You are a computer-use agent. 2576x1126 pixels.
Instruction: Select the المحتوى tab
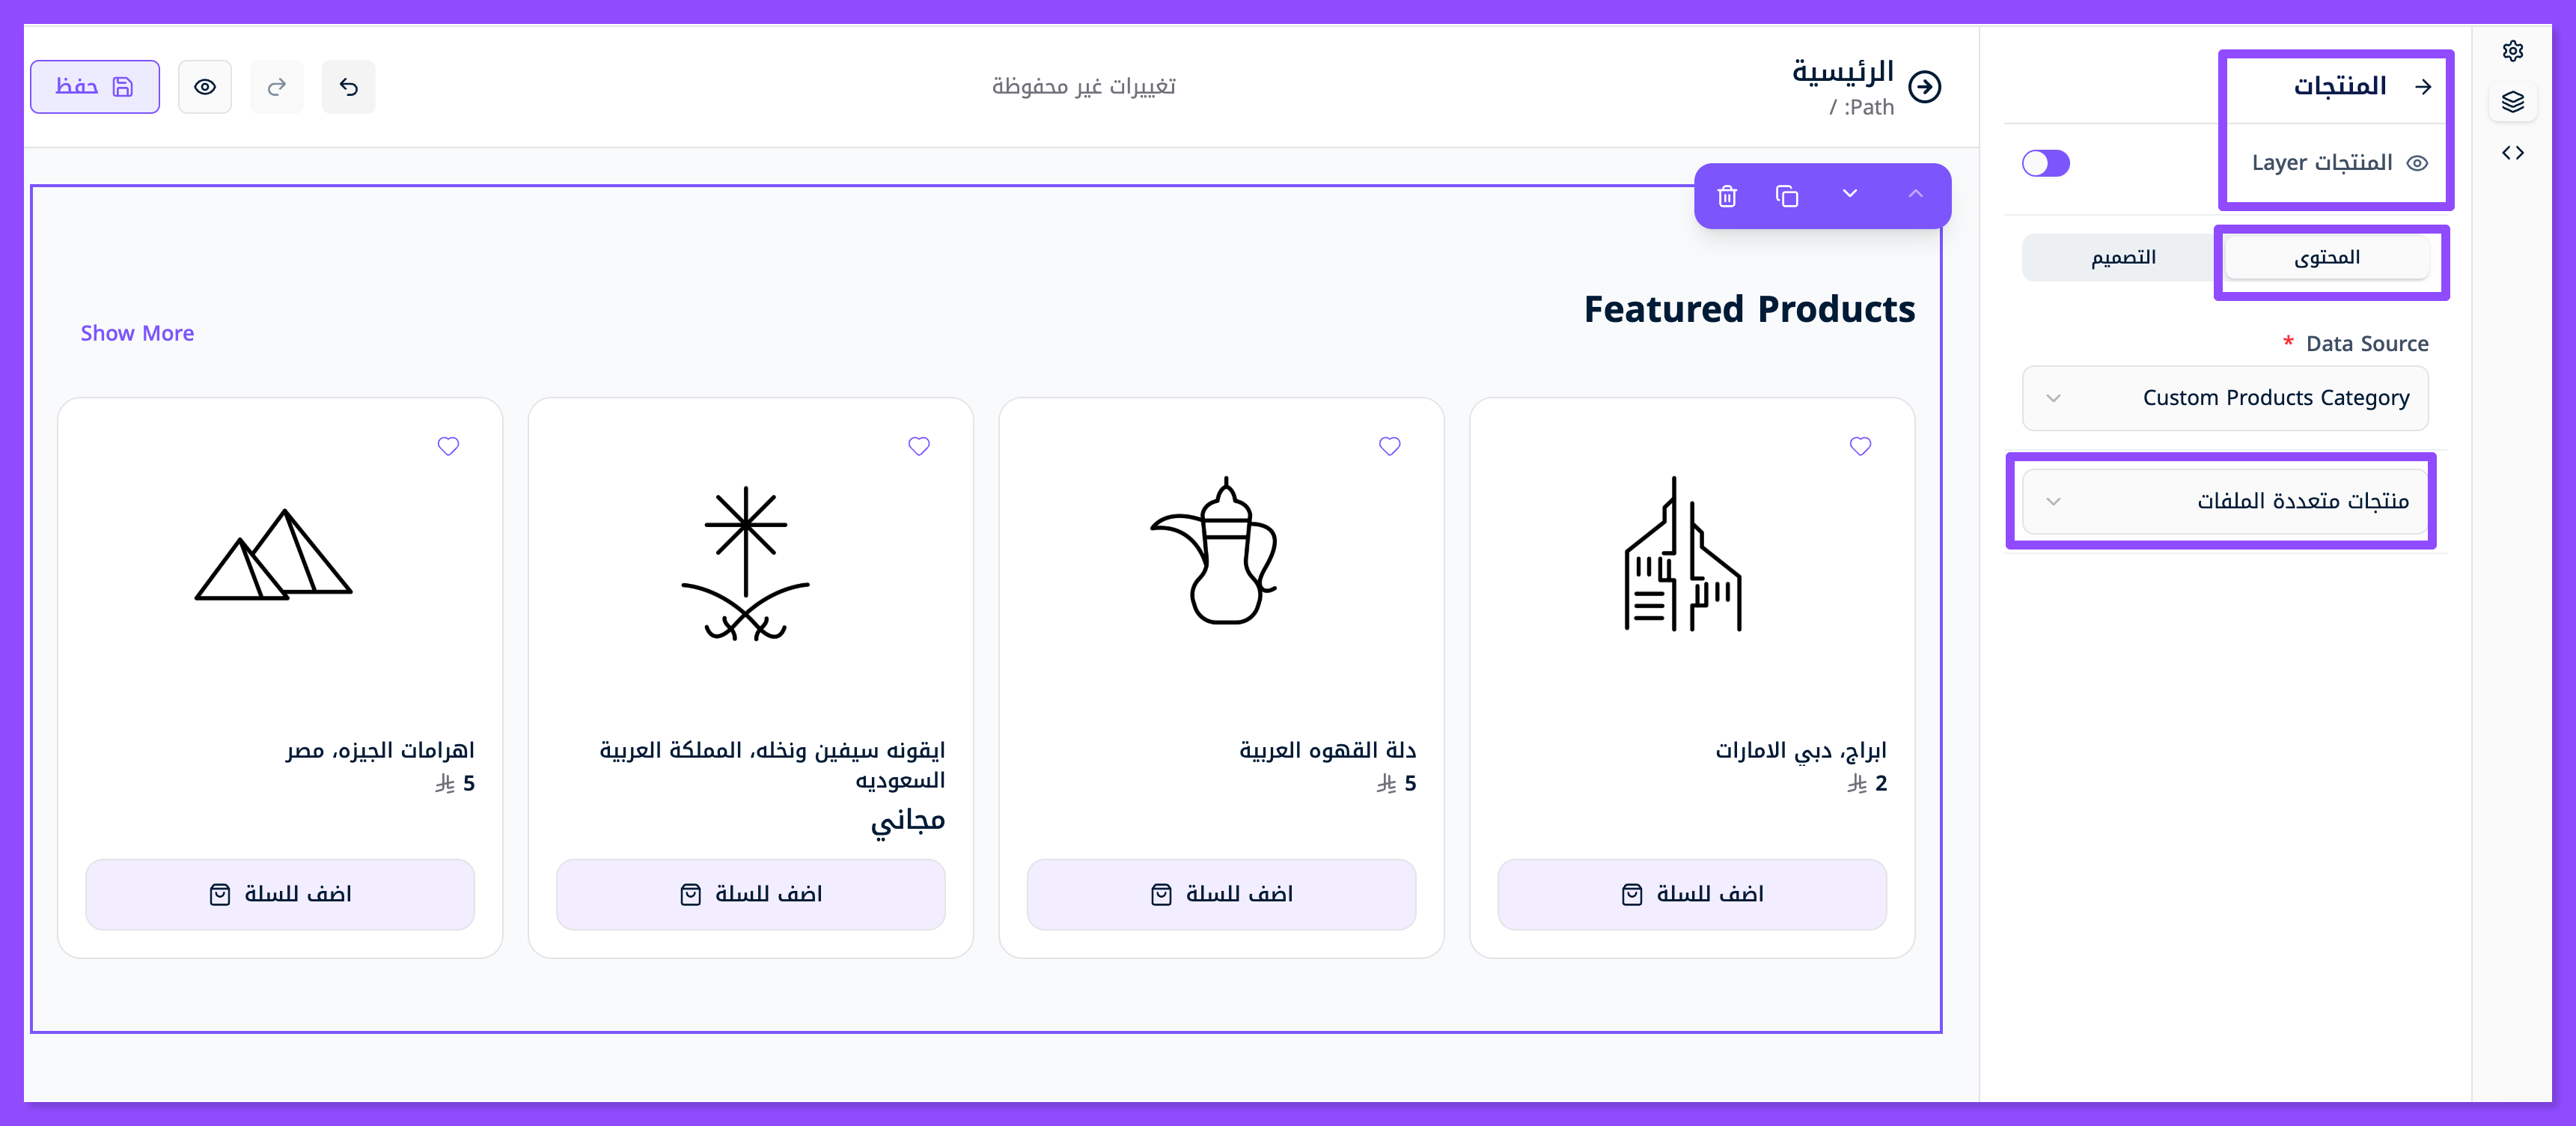tap(2327, 258)
